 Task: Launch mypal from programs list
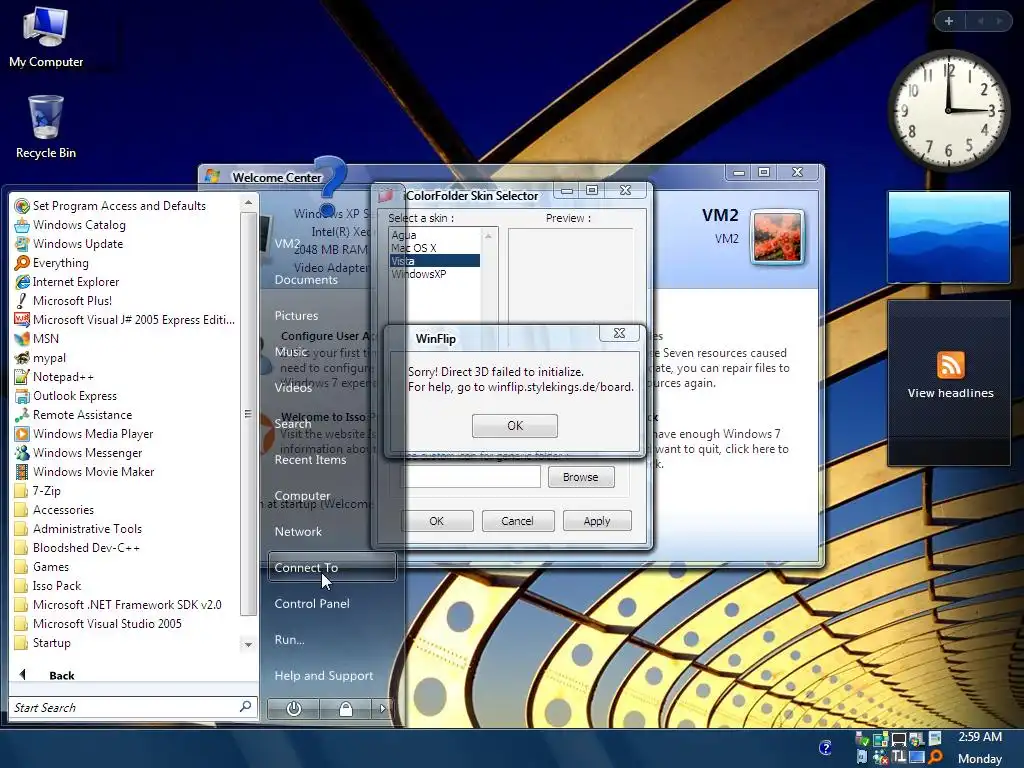point(40,358)
